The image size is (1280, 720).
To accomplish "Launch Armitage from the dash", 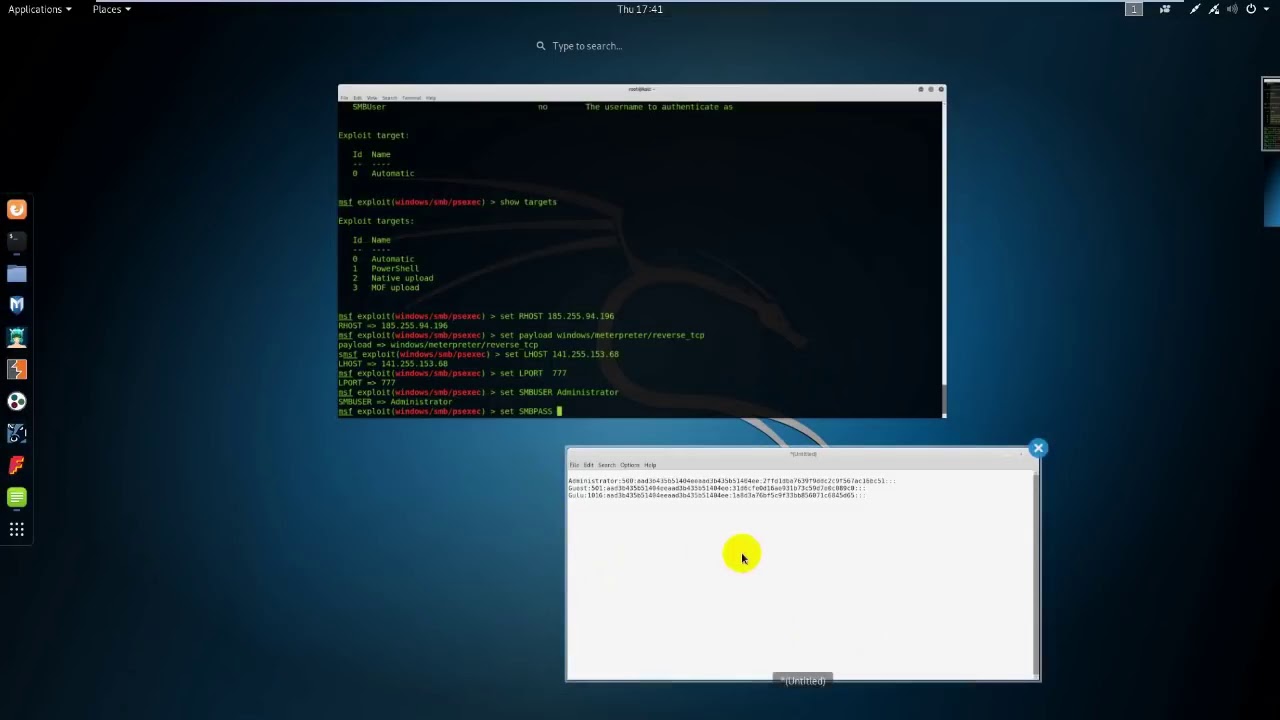I will point(17,337).
